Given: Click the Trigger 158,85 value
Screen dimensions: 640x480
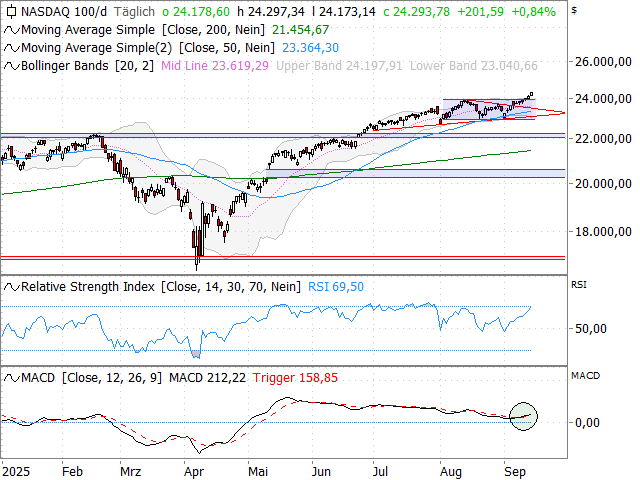Looking at the screenshot, I should tap(295, 378).
